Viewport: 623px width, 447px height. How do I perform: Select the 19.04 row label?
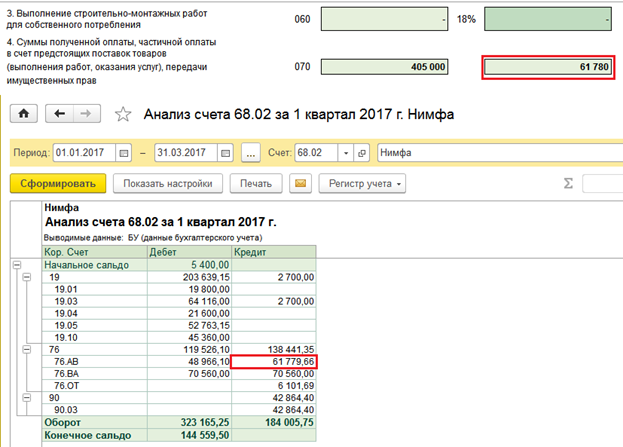pyautogui.click(x=66, y=313)
